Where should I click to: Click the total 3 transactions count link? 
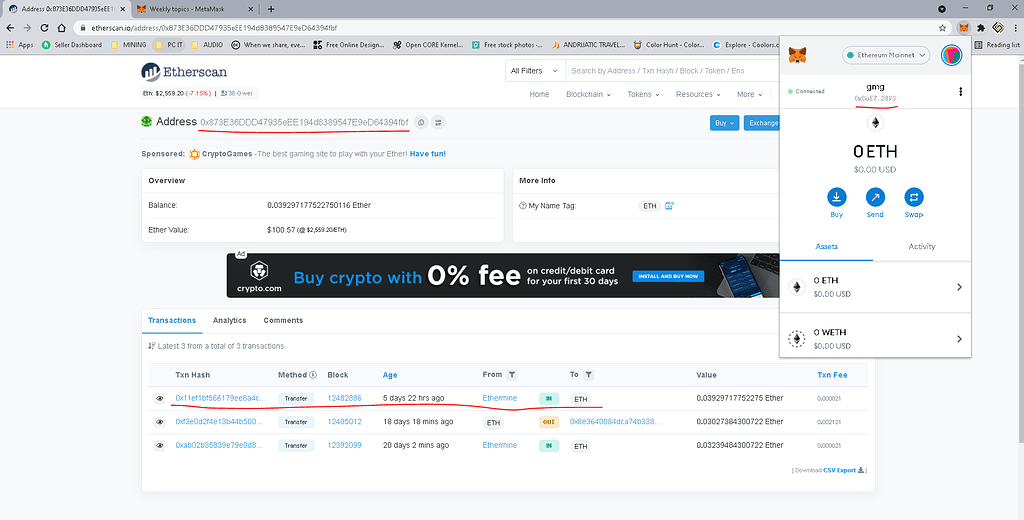pyautogui.click(x=238, y=346)
